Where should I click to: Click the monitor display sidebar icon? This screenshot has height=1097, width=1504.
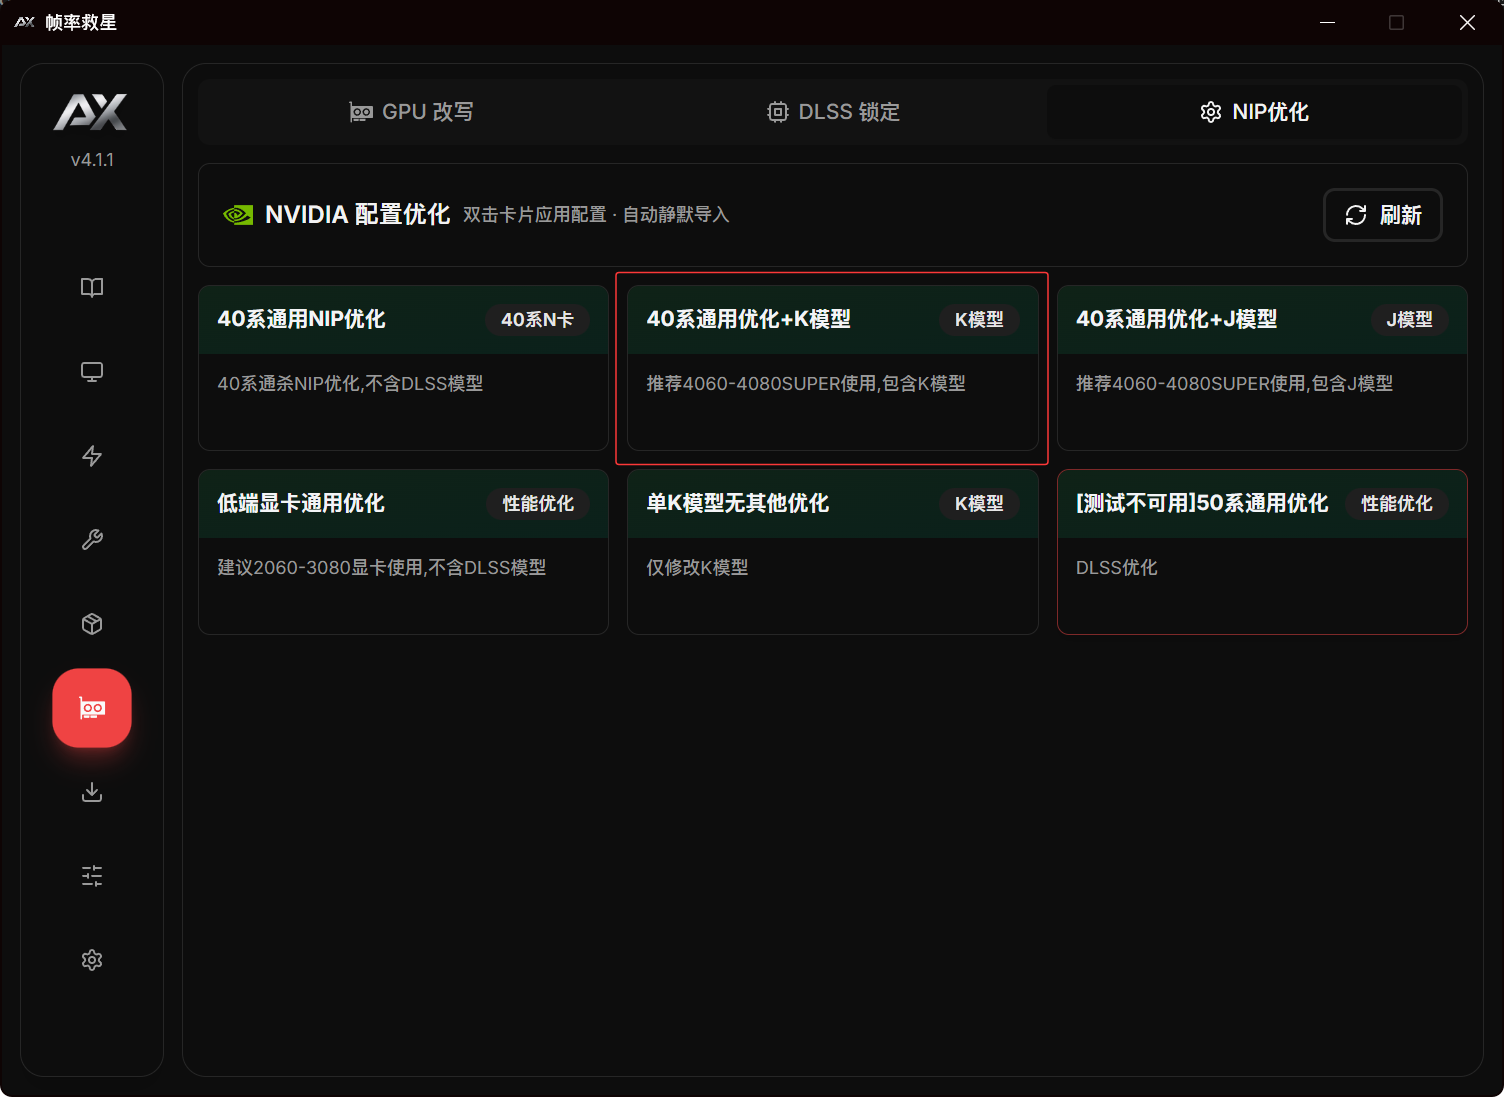coord(92,372)
